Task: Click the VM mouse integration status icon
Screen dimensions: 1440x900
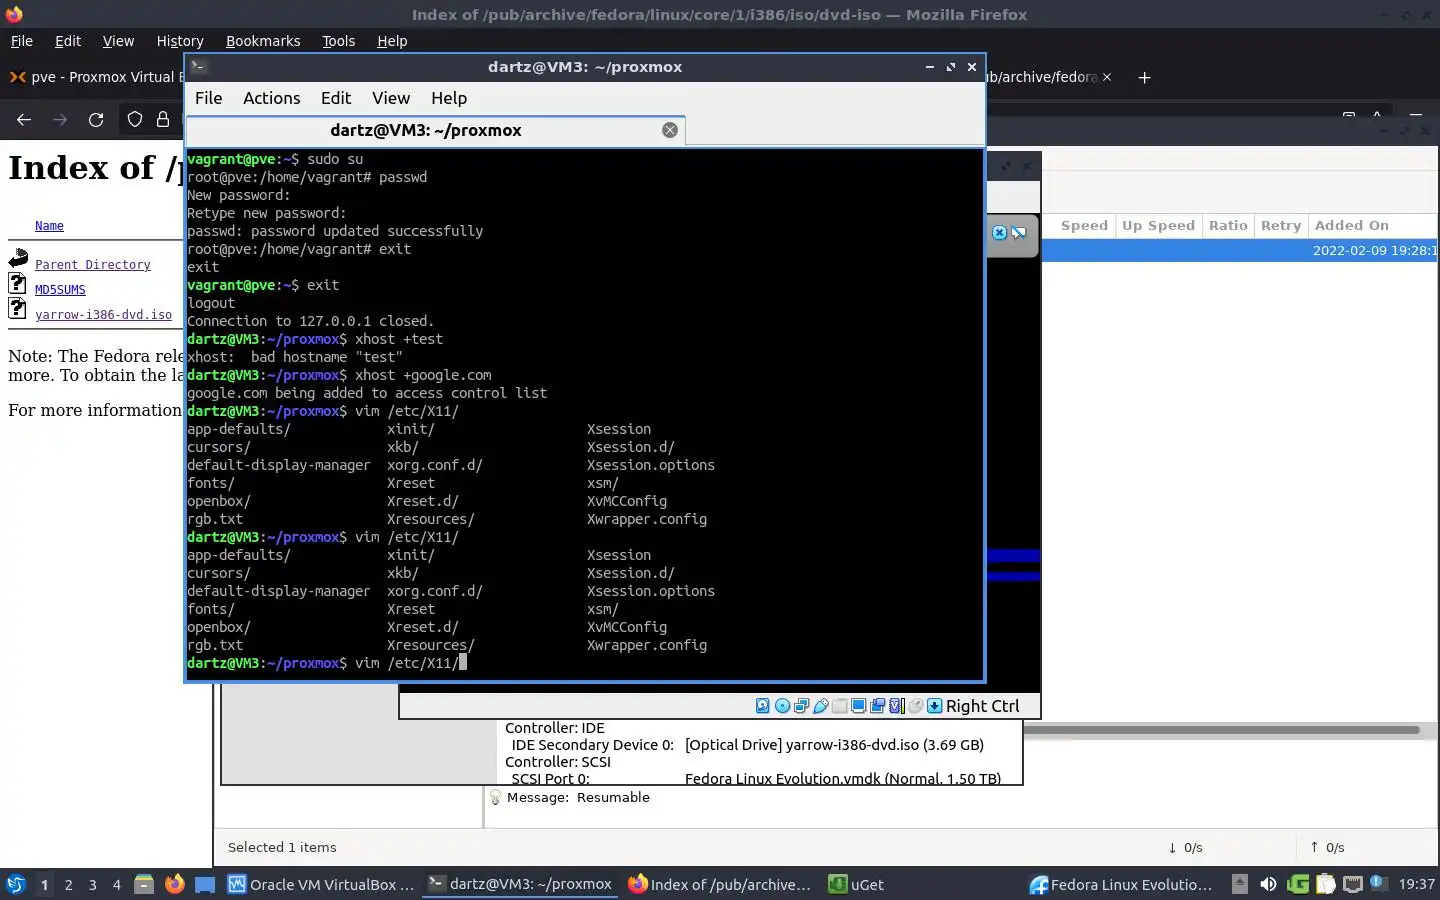Action: (x=915, y=706)
